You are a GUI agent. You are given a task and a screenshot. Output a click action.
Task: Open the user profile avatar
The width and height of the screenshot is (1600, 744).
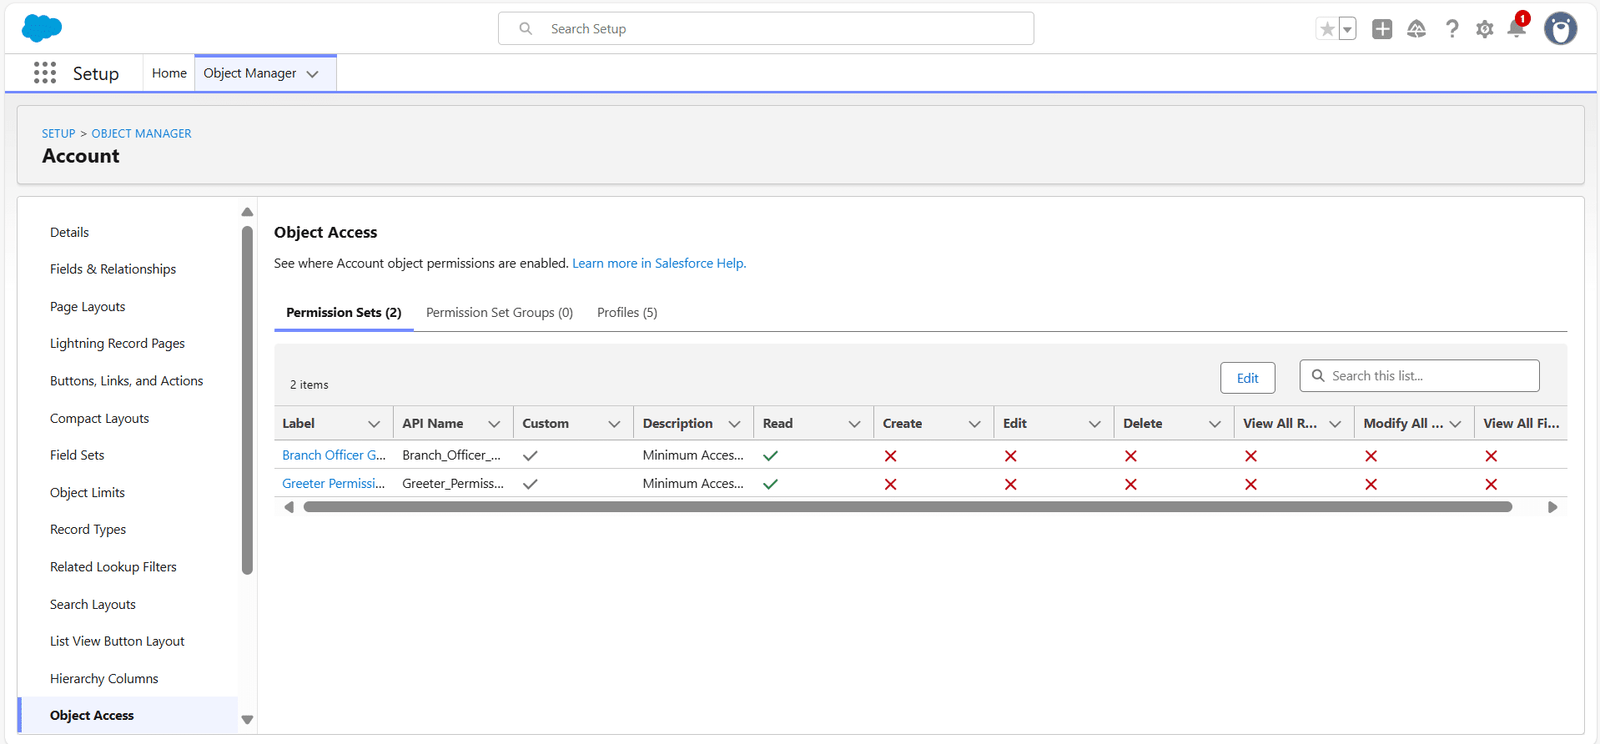coord(1560,29)
